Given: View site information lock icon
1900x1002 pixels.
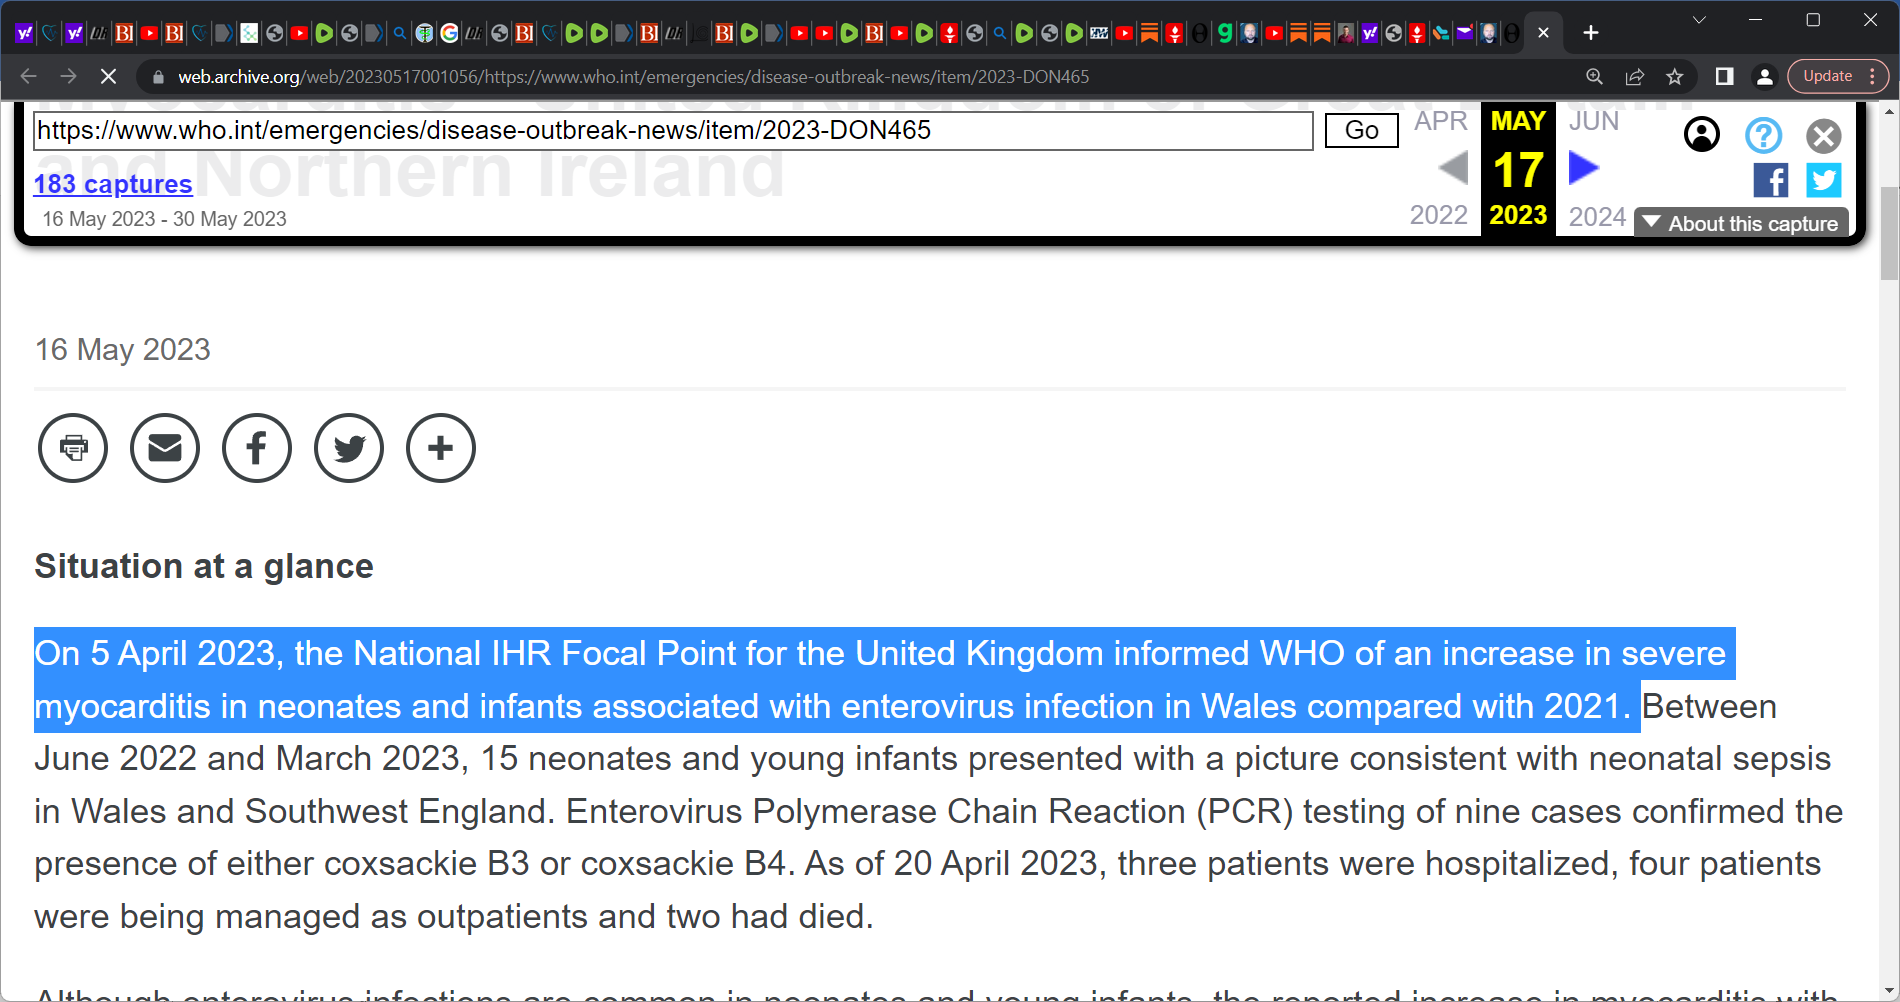Looking at the screenshot, I should click(157, 77).
